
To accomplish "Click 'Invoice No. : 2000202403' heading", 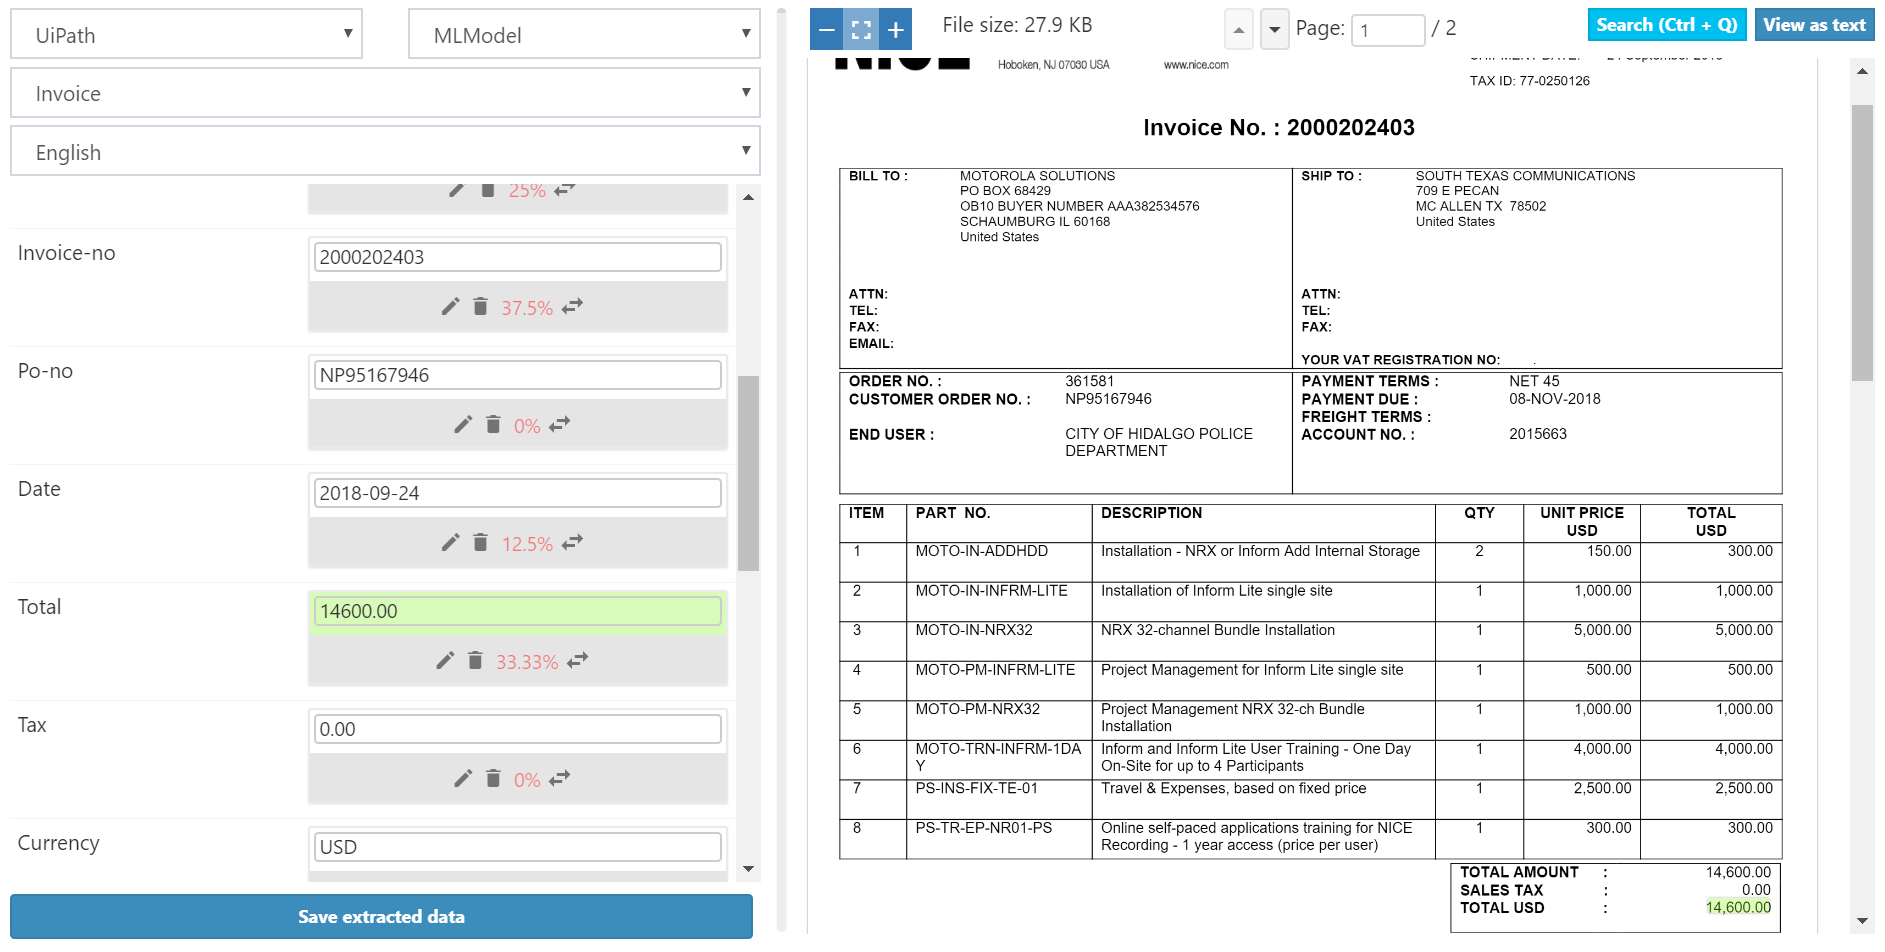I will 1279,127.
